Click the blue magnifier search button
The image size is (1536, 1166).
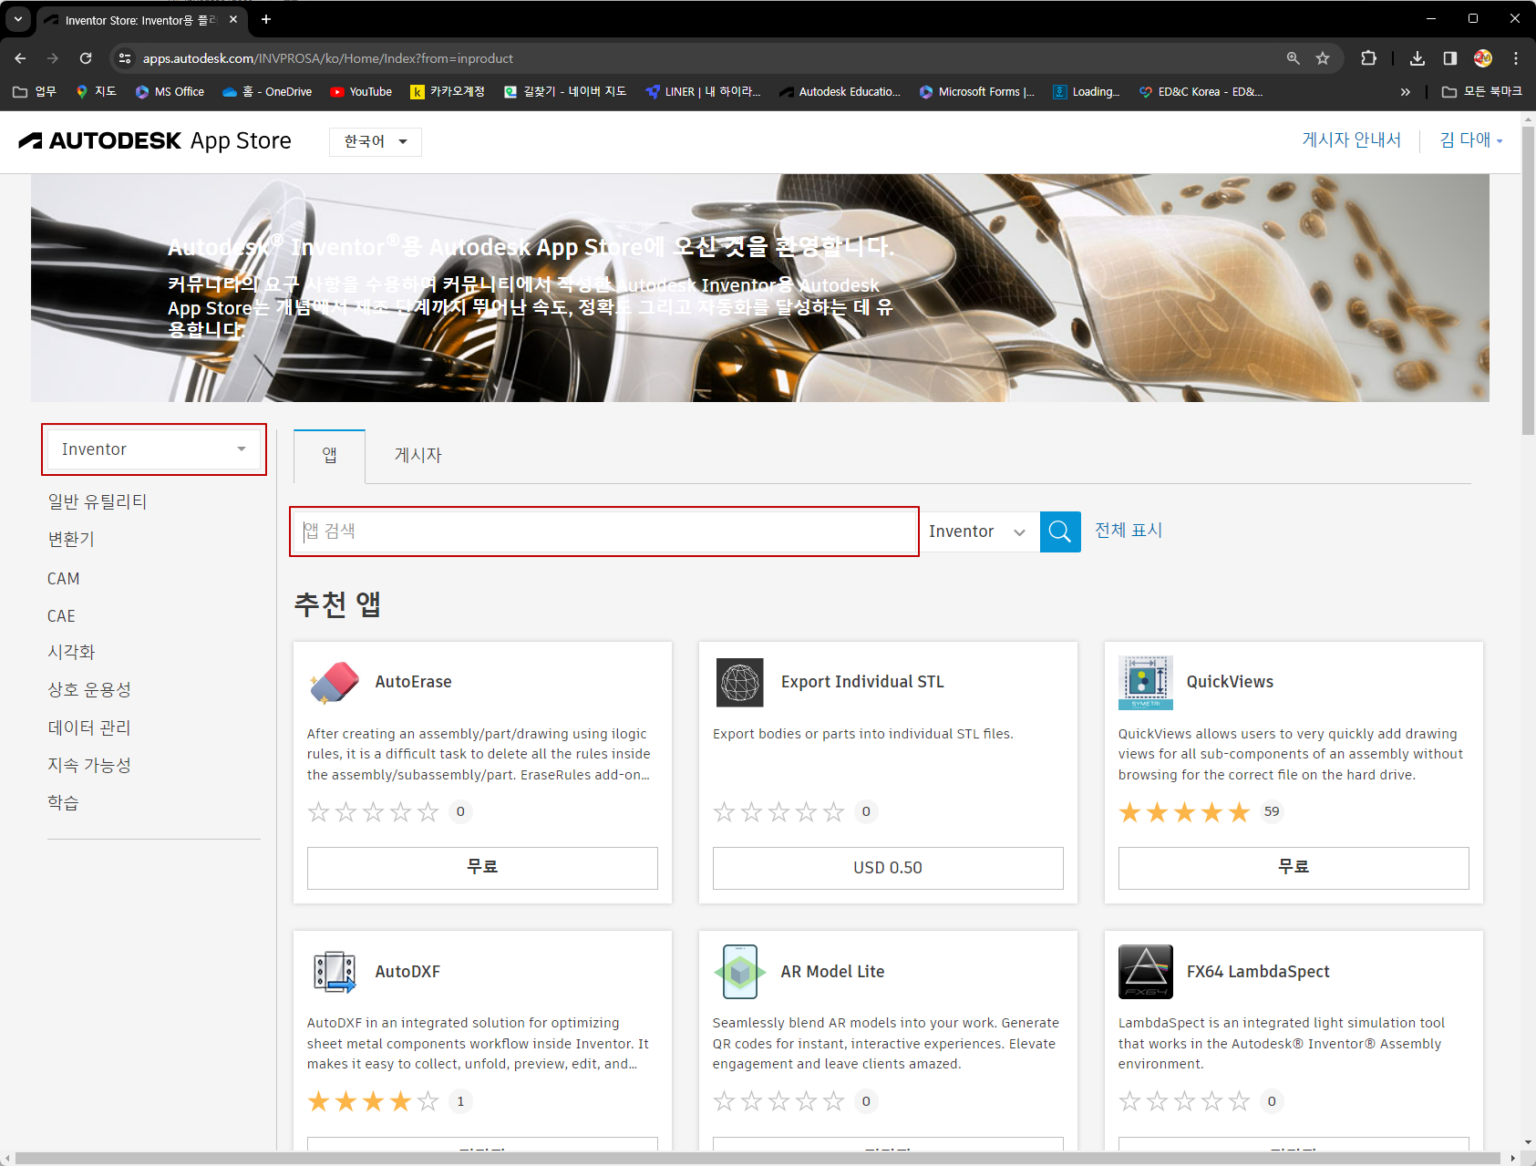[1060, 531]
